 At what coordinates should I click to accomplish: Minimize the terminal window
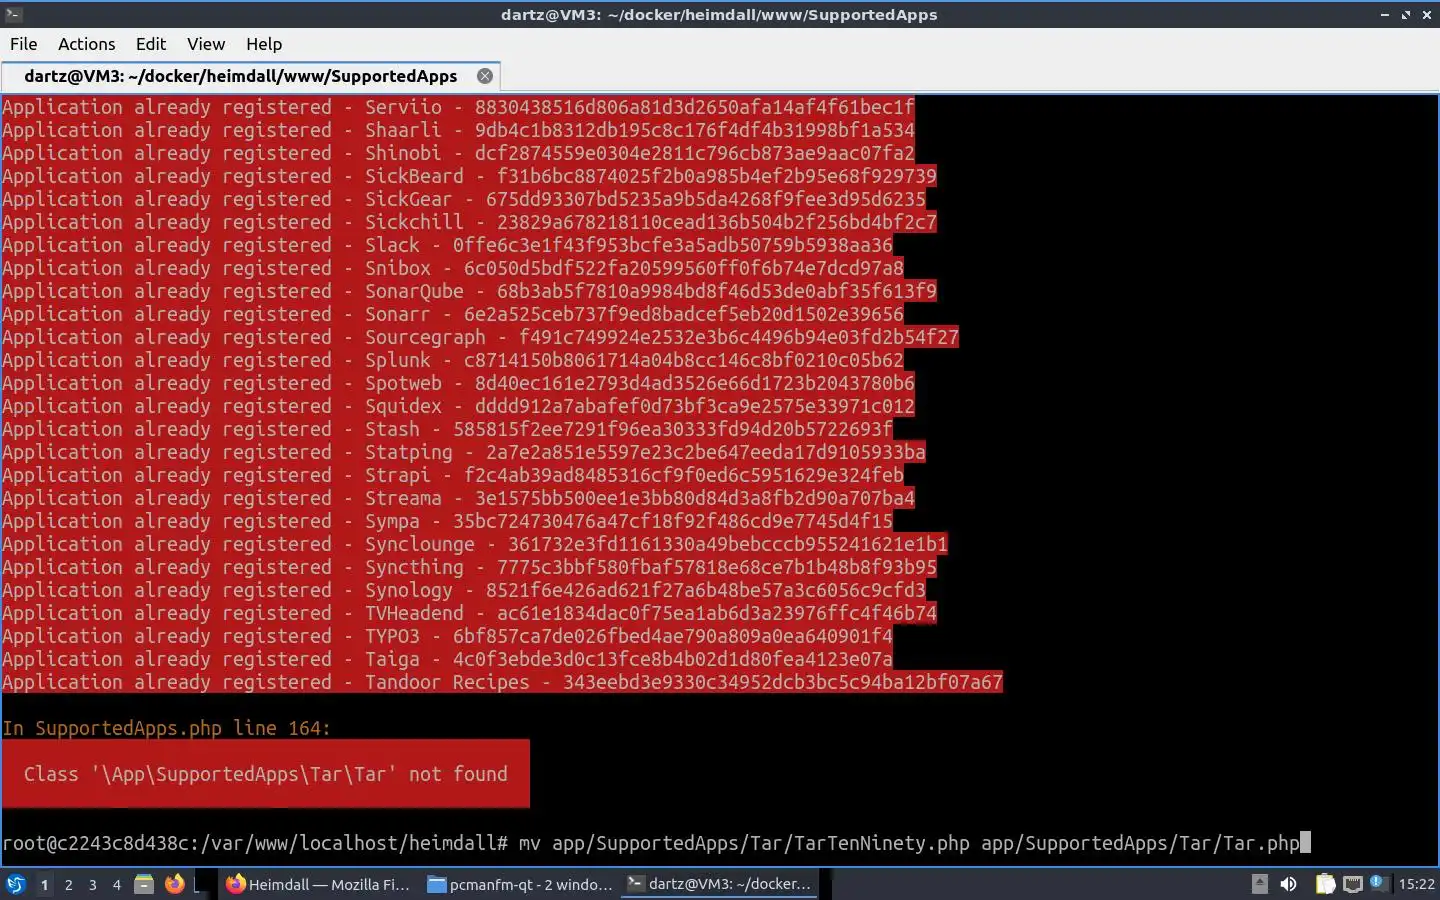coord(1384,14)
